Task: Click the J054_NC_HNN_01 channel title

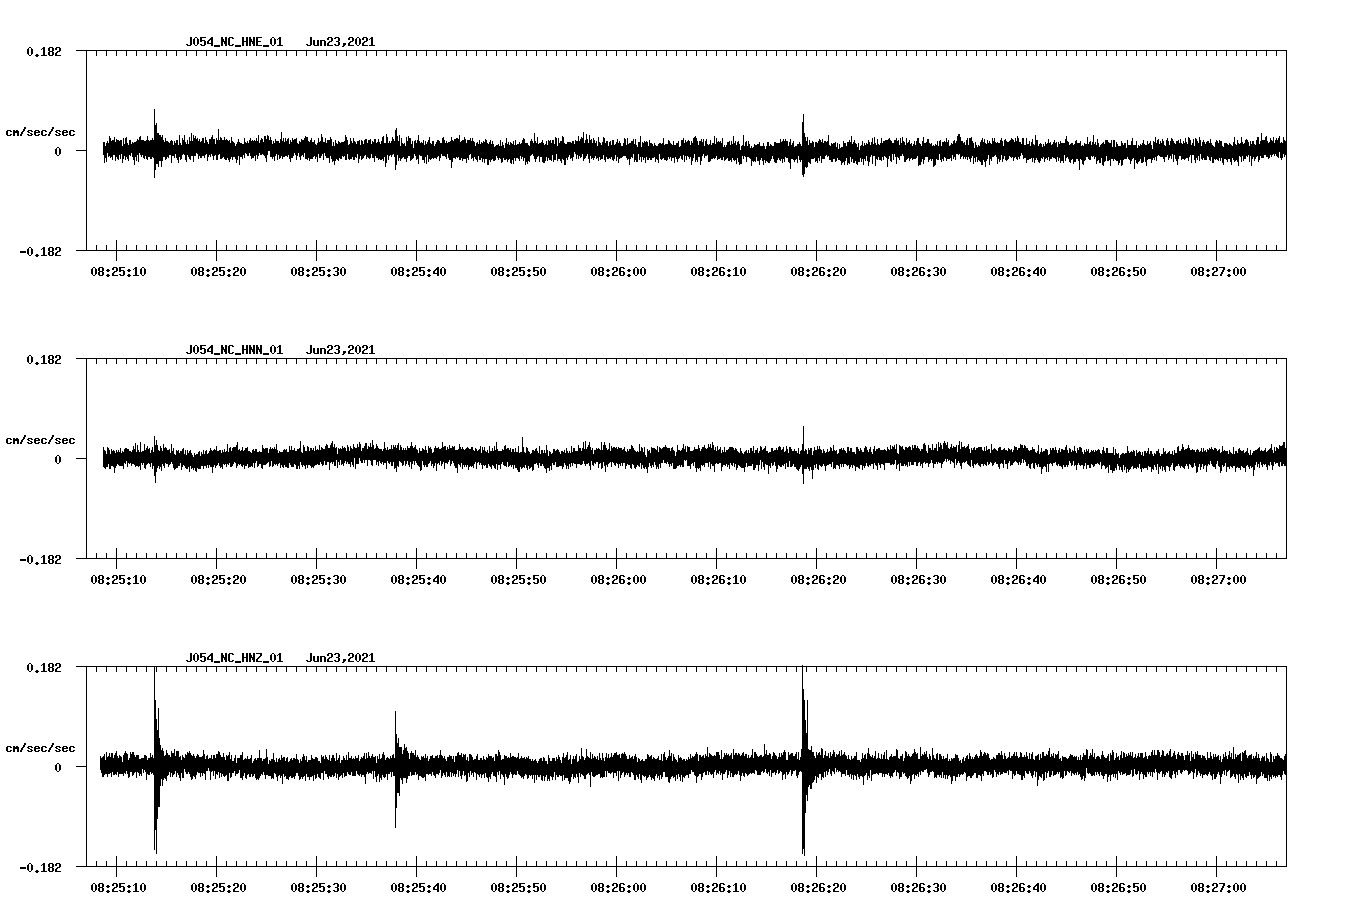Action: point(234,350)
